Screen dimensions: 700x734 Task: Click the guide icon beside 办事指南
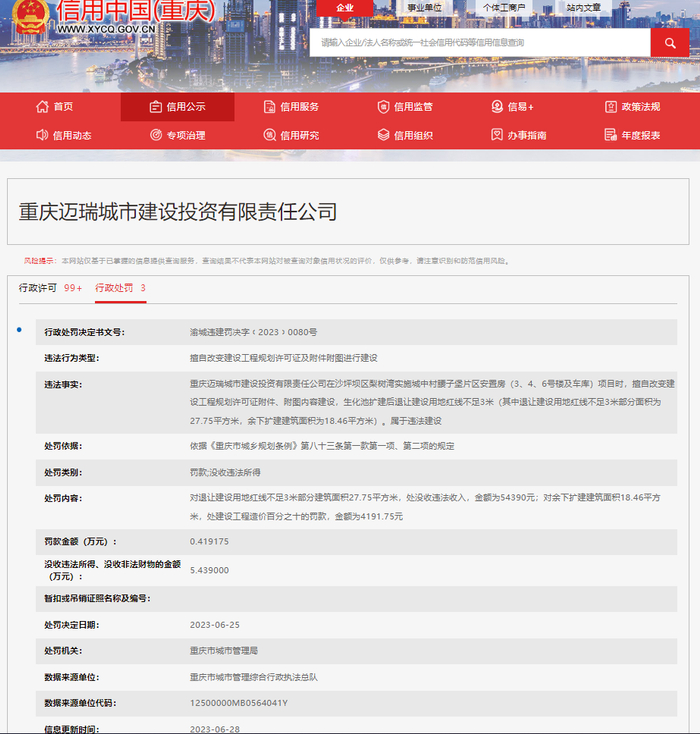497,135
